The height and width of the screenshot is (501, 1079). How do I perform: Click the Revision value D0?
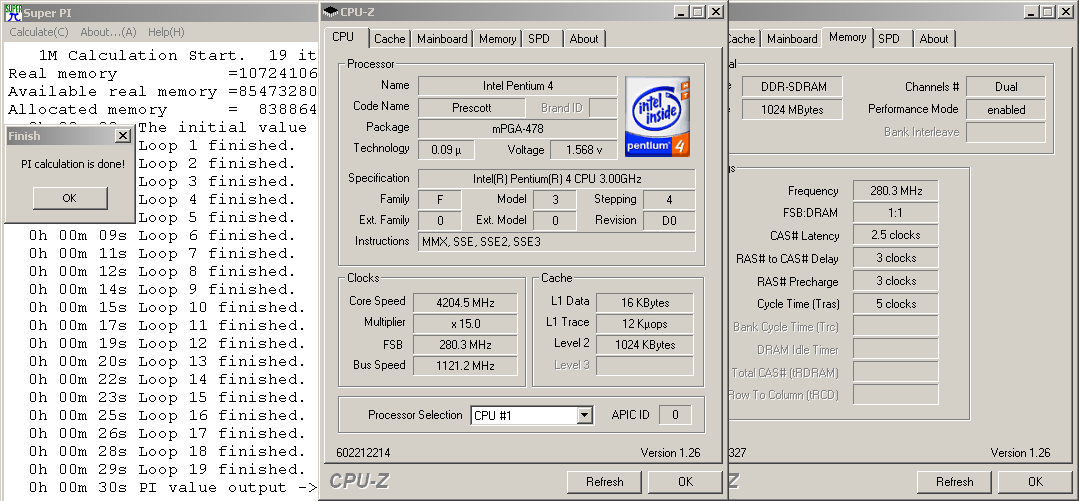(669, 221)
